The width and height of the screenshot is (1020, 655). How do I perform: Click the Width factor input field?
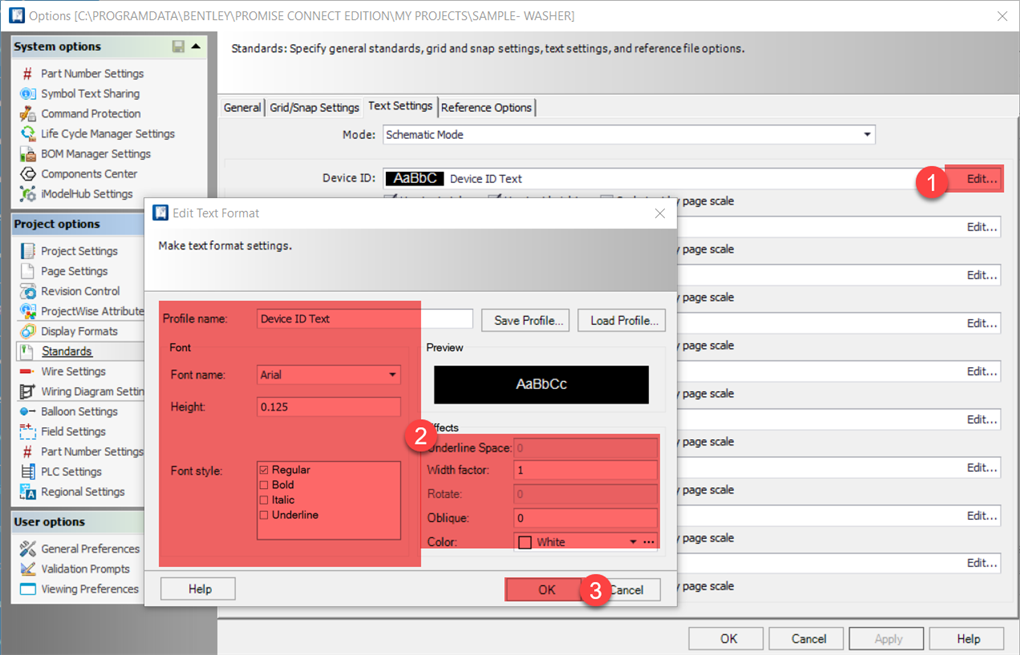585,470
